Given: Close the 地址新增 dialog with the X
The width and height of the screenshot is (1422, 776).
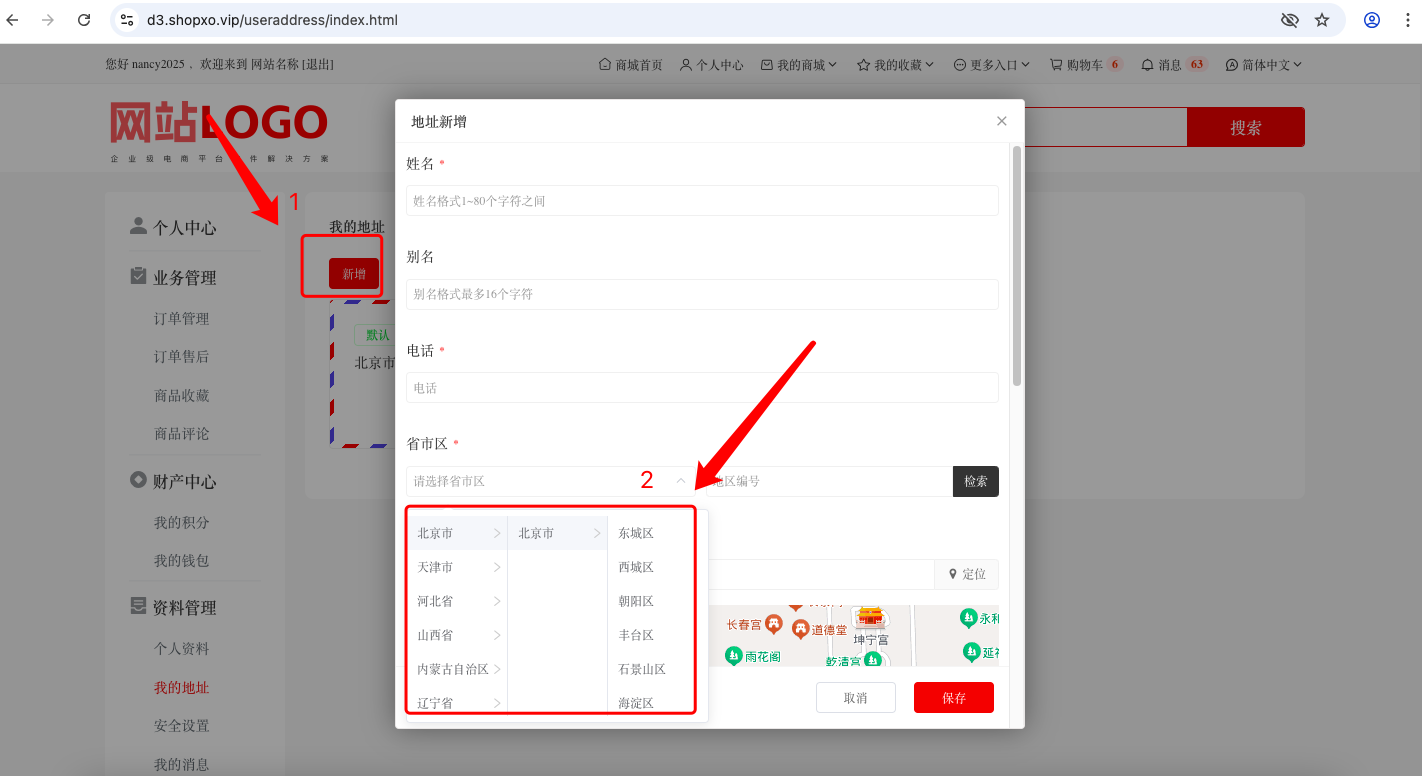Looking at the screenshot, I should point(1002,121).
